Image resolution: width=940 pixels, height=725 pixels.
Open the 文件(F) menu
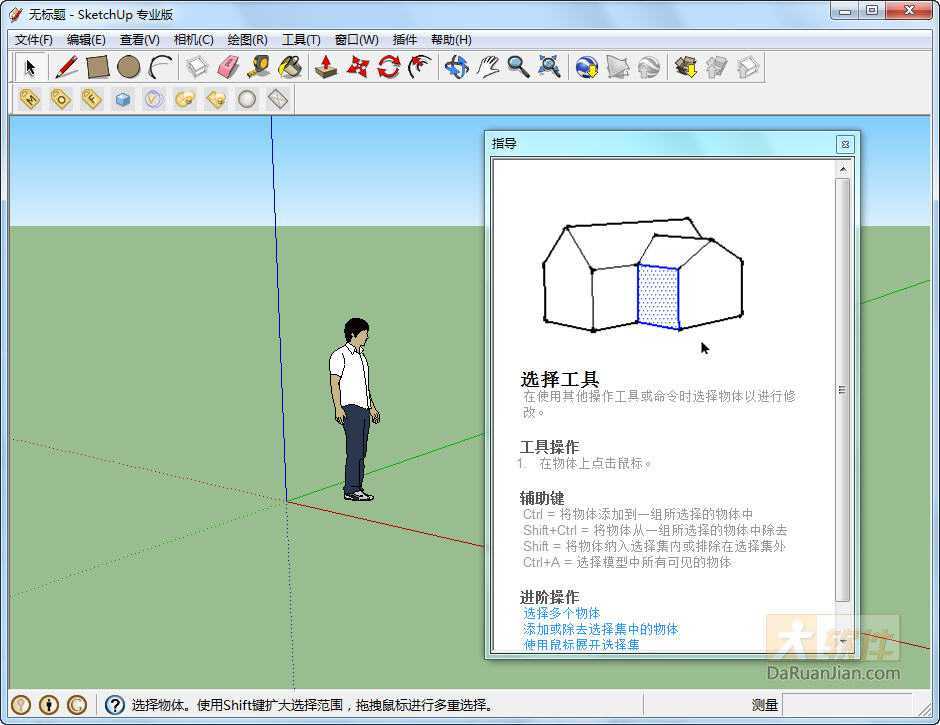point(34,40)
